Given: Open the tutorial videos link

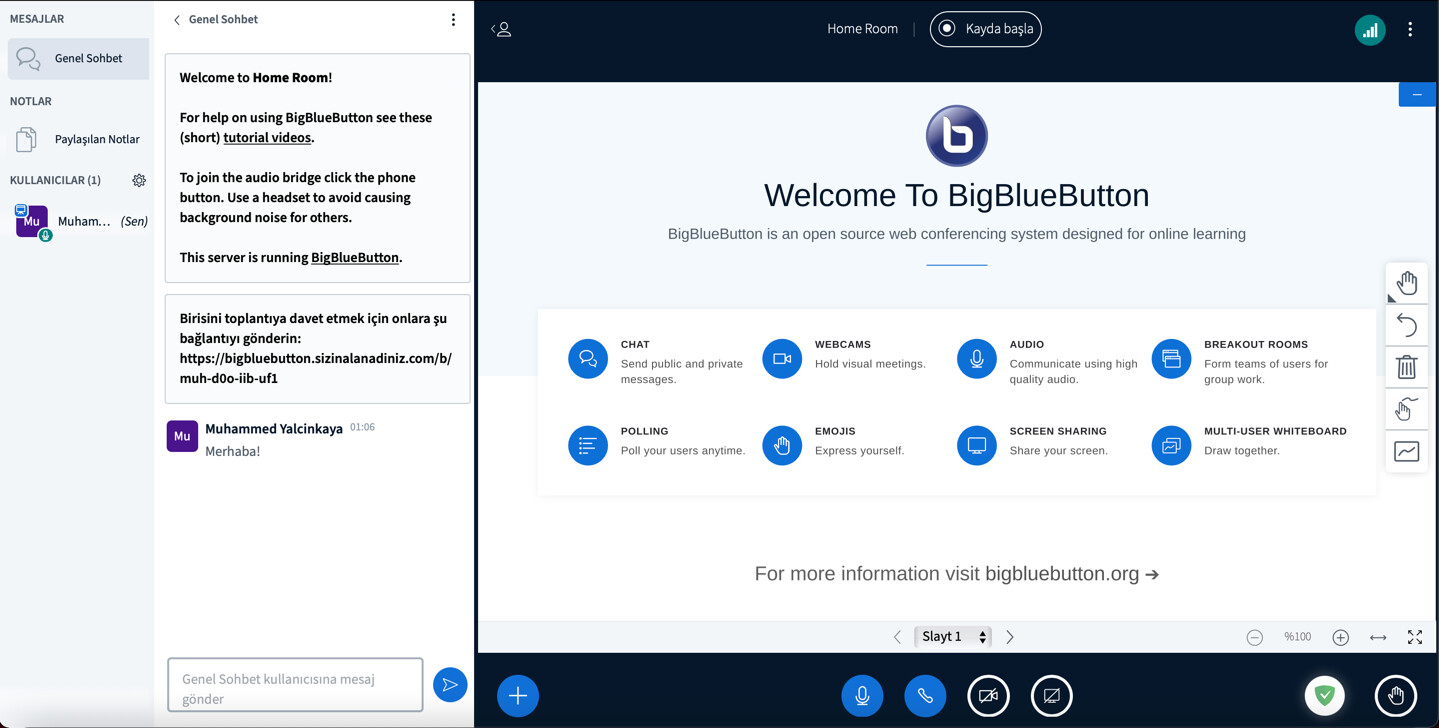Looking at the screenshot, I should click(267, 137).
